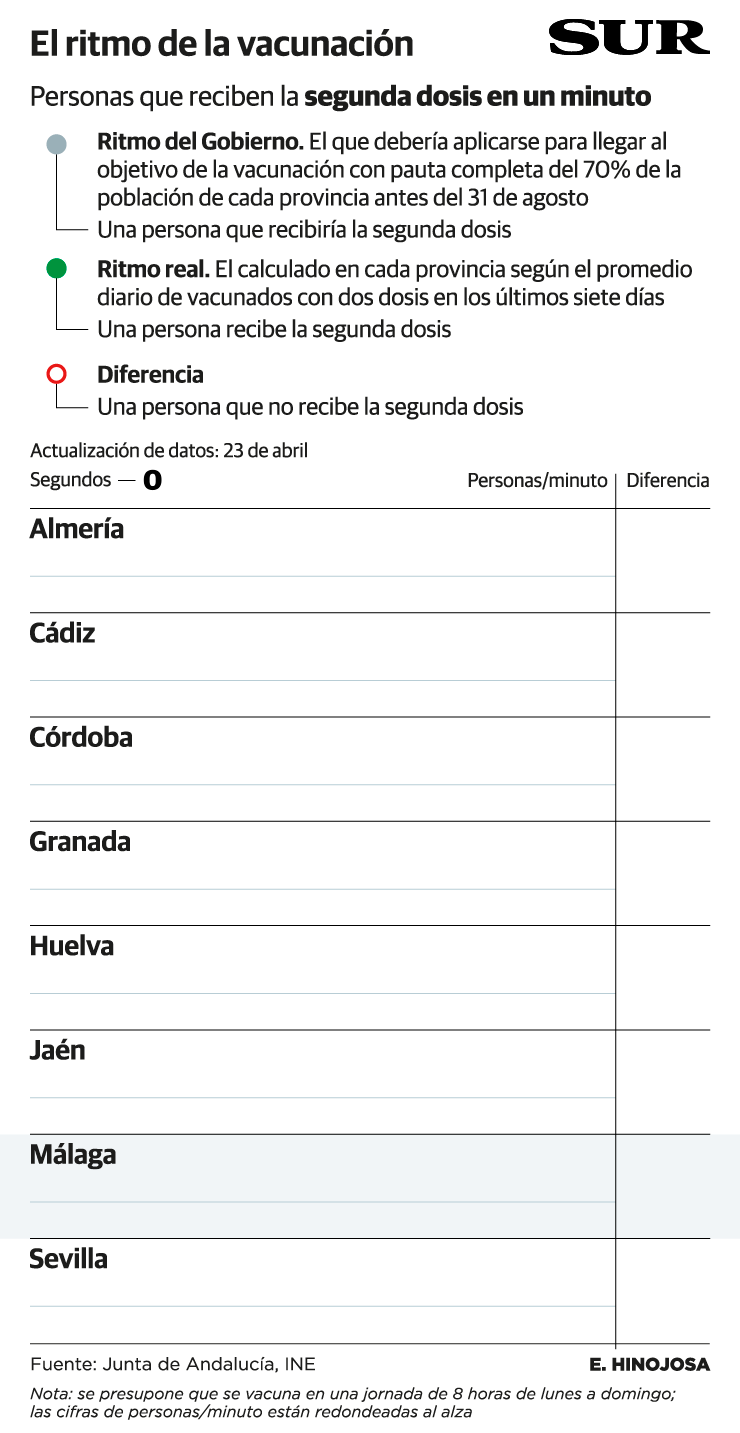Click the red hollow Diferencia circle
This screenshot has width=740, height=1433.
57,374
